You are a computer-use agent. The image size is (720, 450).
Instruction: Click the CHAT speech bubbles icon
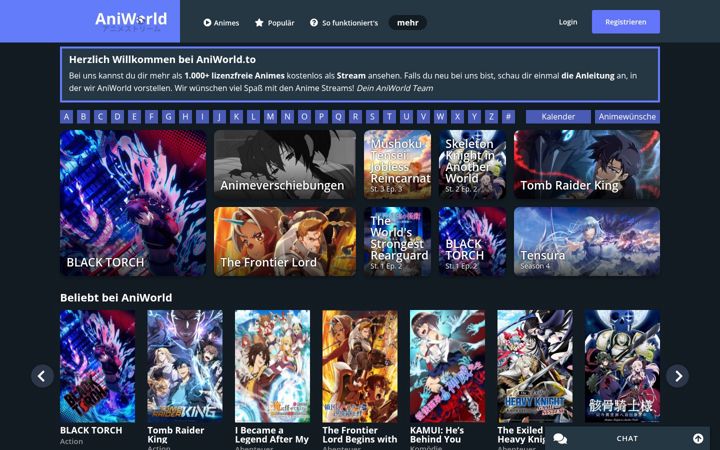coord(560,439)
